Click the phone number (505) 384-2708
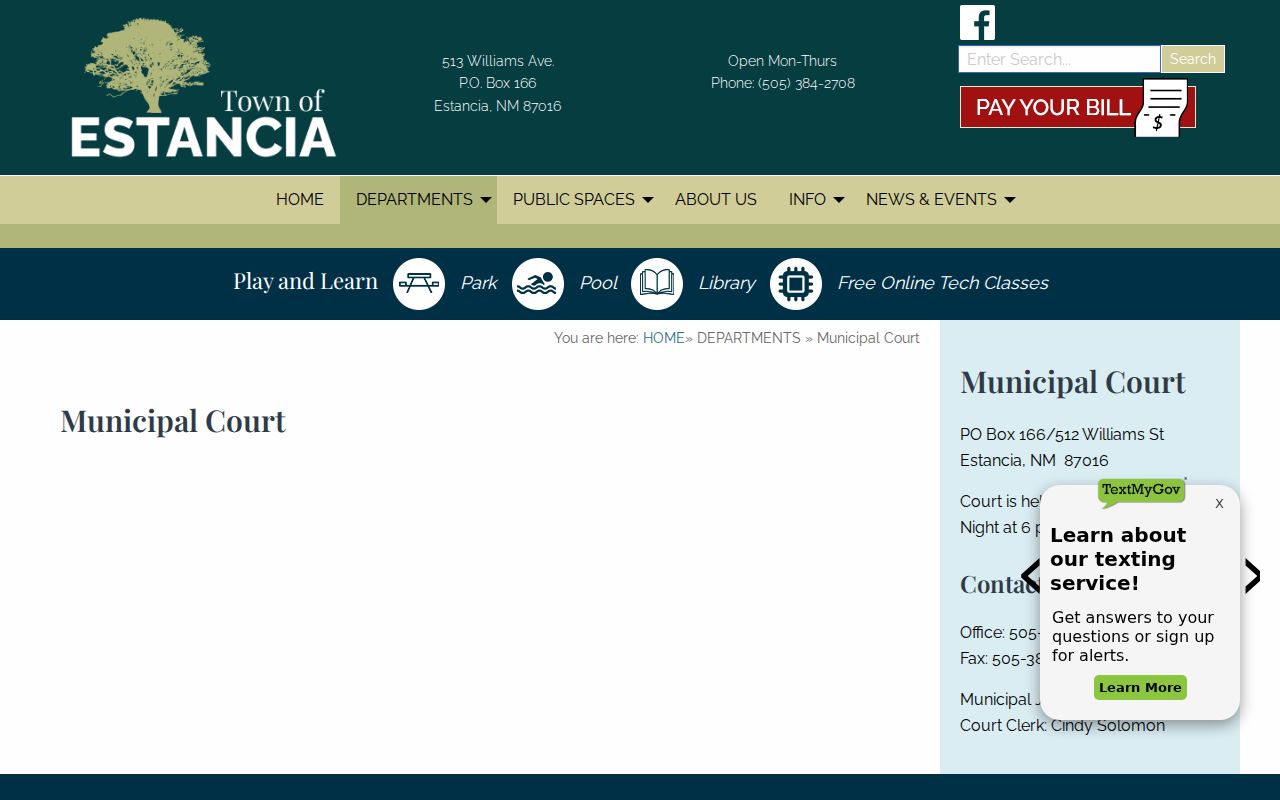Image resolution: width=1280 pixels, height=800 pixels. click(x=806, y=83)
